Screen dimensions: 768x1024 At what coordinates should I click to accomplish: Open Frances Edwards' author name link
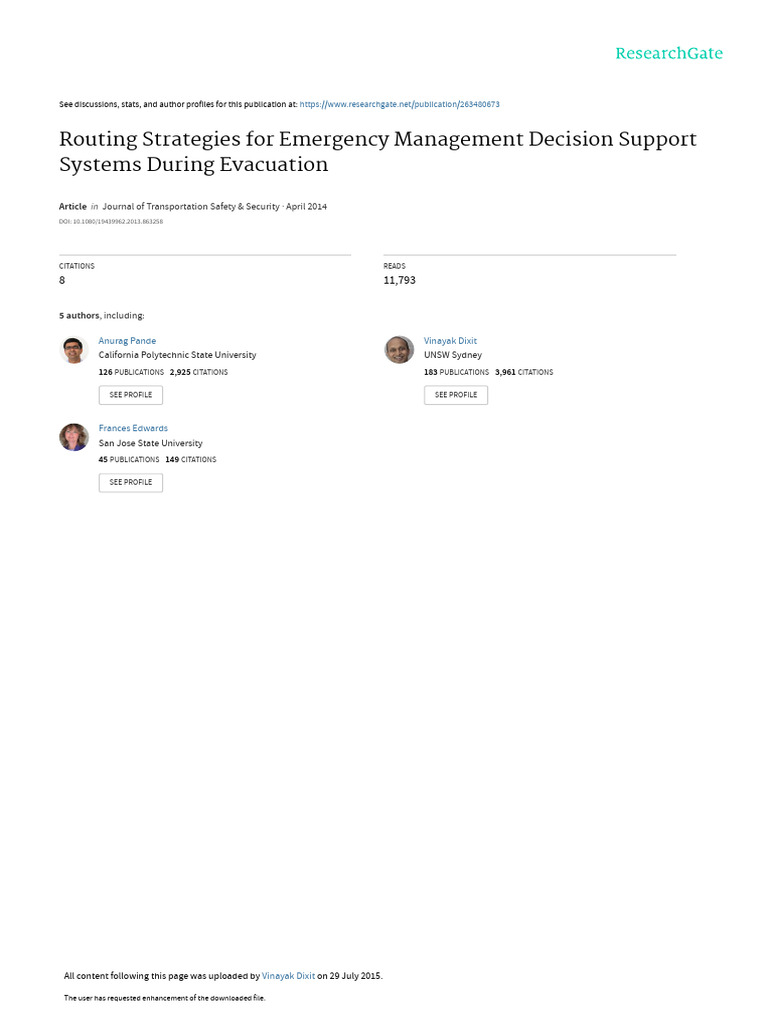click(x=133, y=428)
